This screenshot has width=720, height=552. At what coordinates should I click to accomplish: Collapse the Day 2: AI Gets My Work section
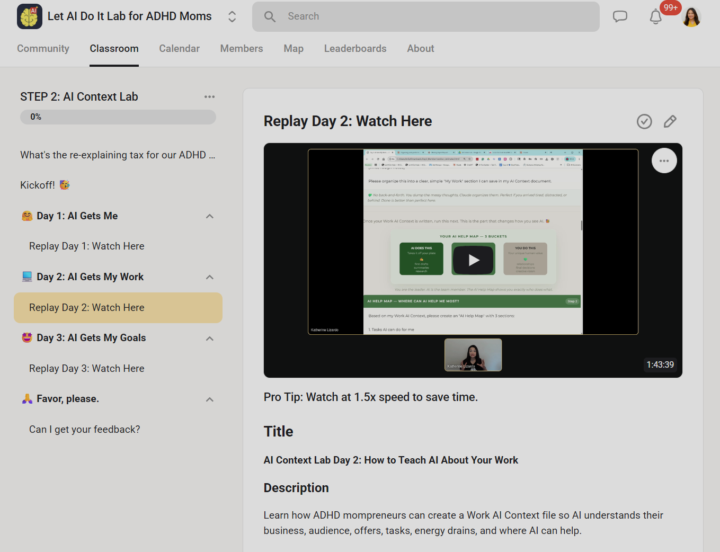click(x=209, y=277)
